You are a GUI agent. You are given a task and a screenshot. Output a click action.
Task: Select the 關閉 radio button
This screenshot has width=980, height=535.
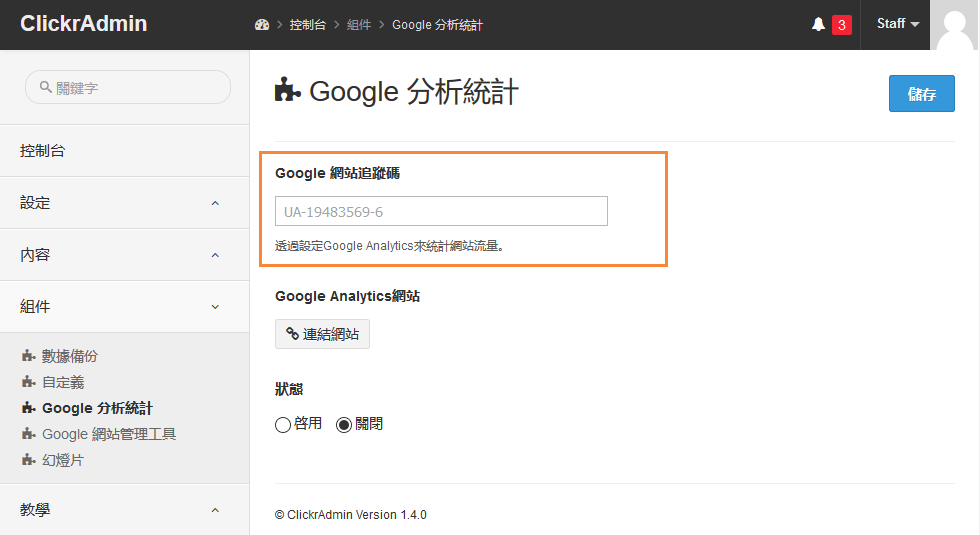(344, 425)
